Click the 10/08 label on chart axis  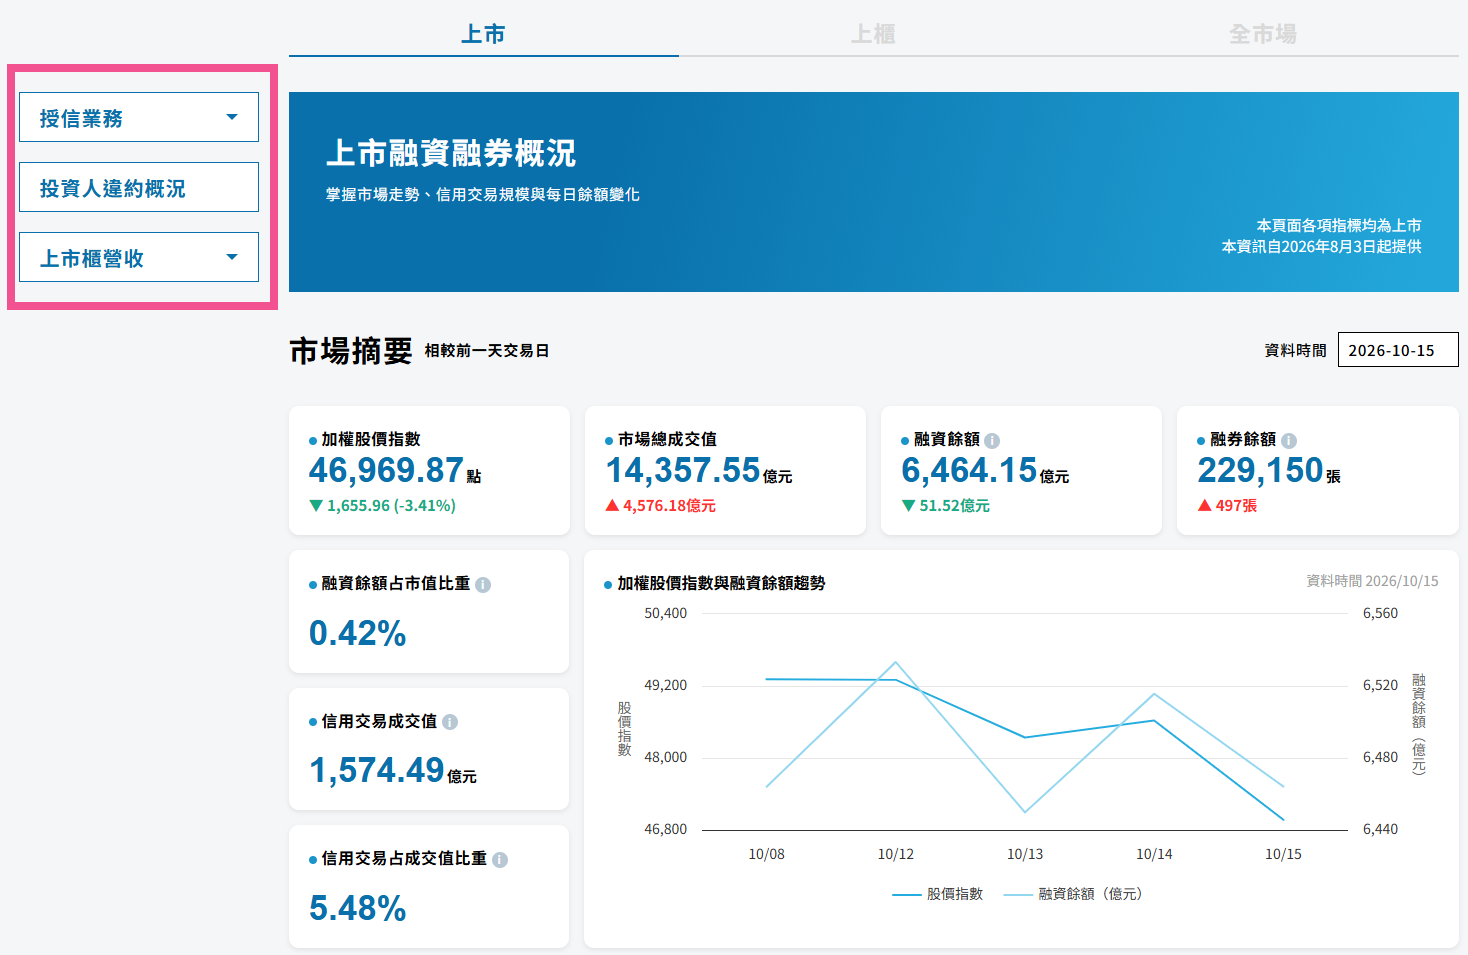767,854
